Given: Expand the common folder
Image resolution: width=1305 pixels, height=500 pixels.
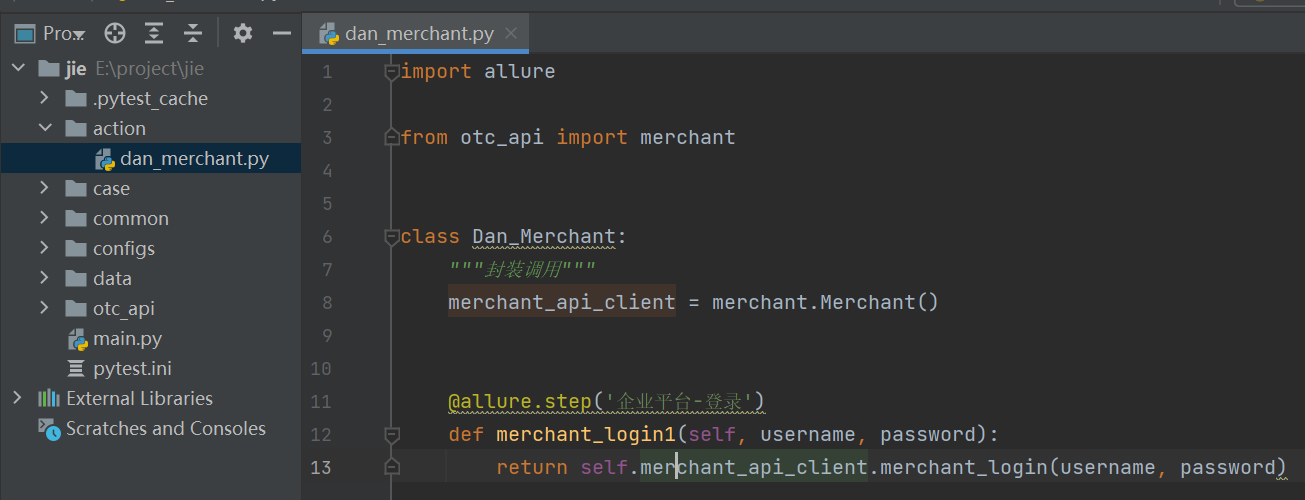Looking at the screenshot, I should point(44,218).
